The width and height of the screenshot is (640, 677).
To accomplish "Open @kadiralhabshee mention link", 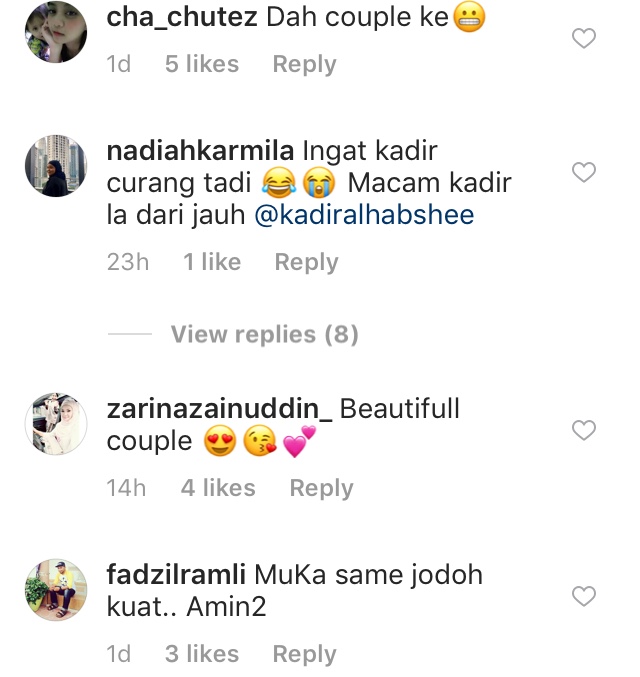I will pyautogui.click(x=364, y=215).
